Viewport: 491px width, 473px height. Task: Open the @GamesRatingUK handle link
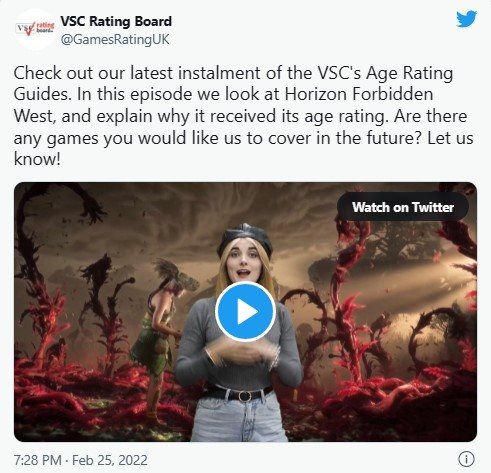[x=115, y=39]
